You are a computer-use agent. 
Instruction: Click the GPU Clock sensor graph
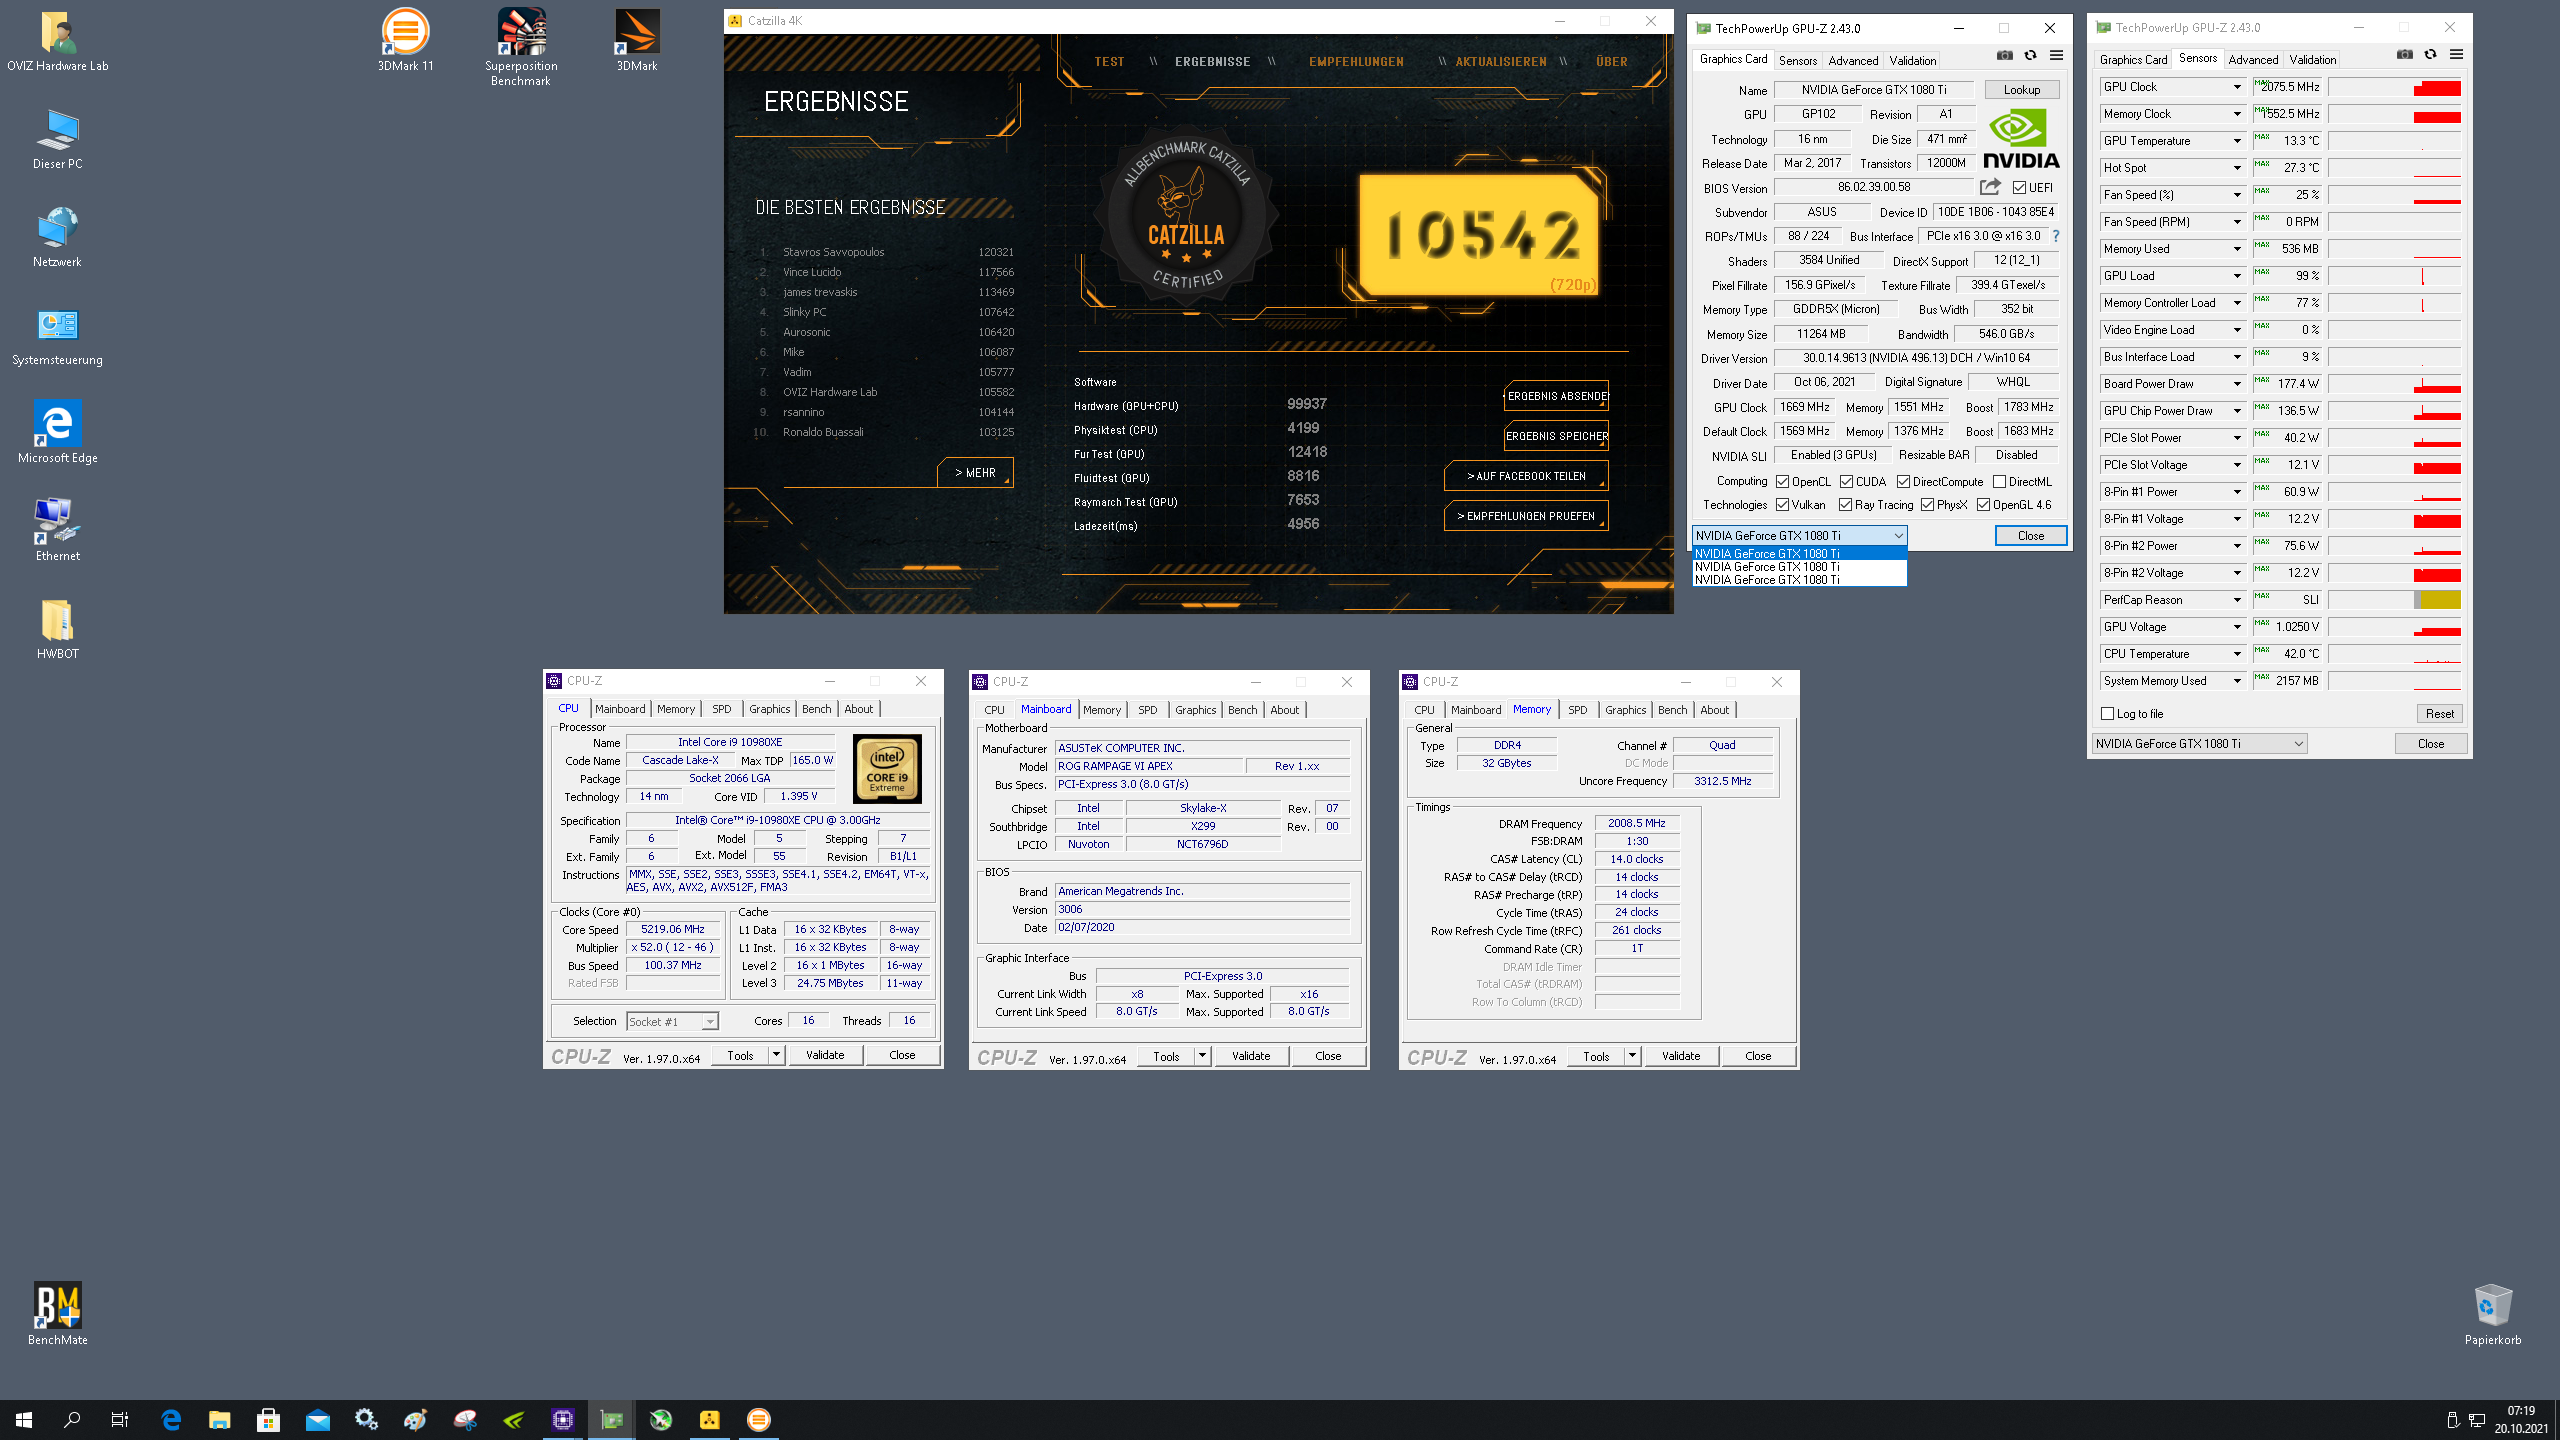(2394, 87)
